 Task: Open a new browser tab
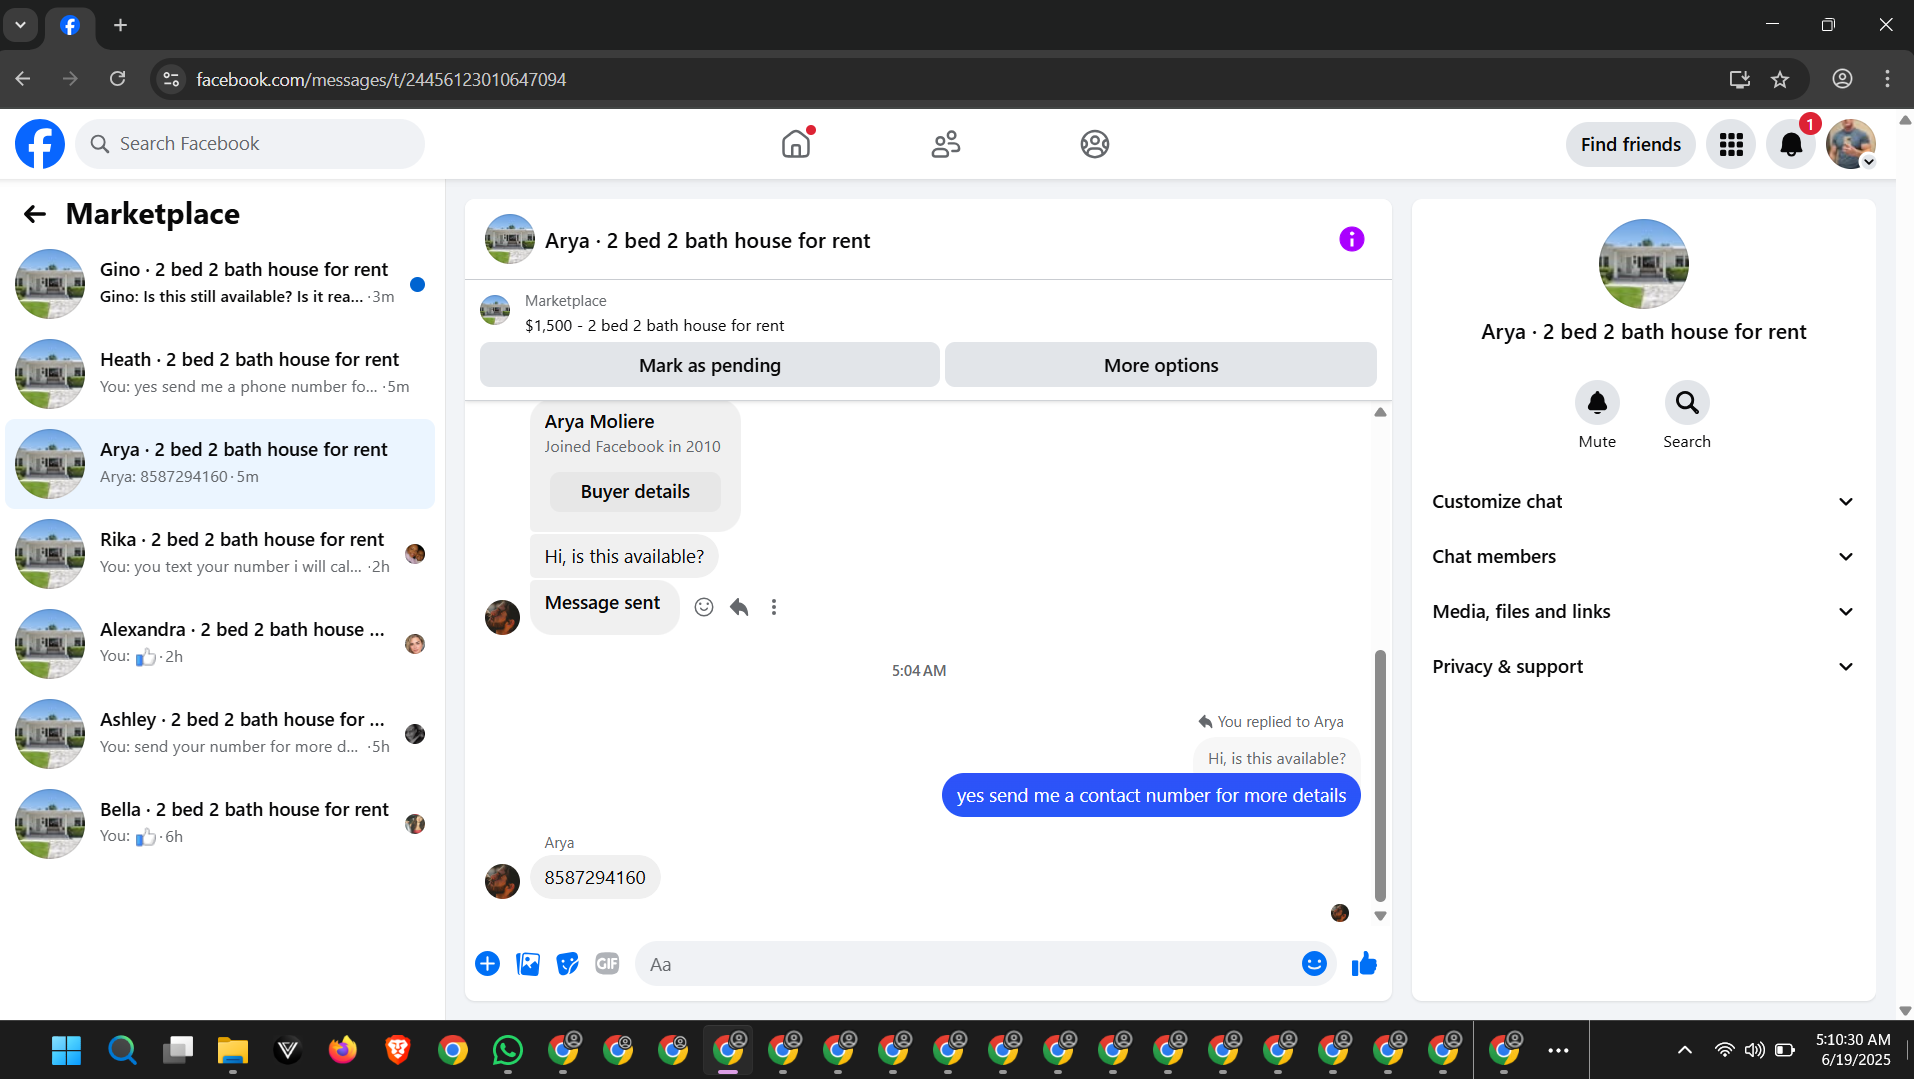coord(120,25)
